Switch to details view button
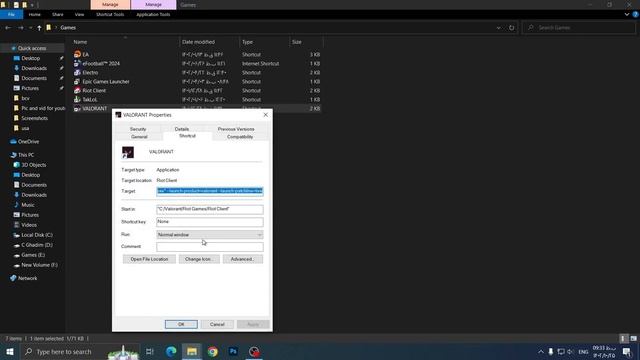Screen dimensions: 640x360 623,338
